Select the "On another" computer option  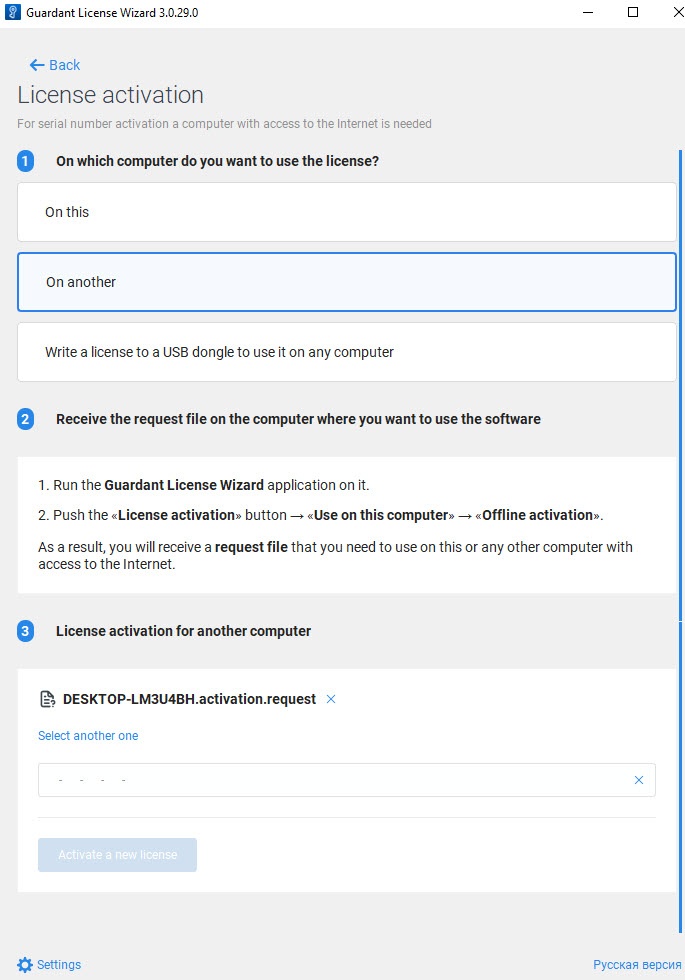point(346,282)
